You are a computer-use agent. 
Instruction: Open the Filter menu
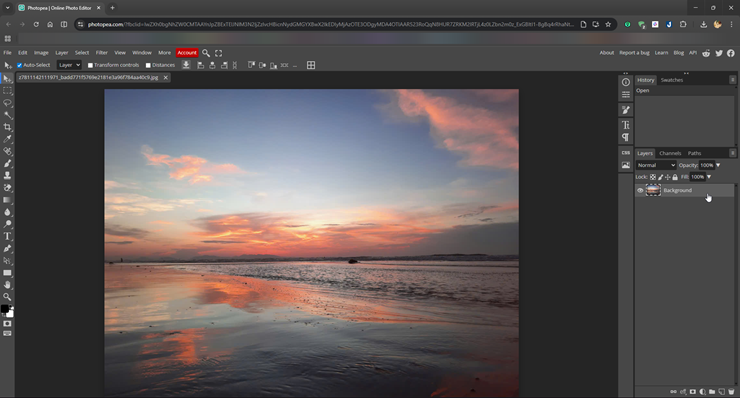(x=102, y=53)
